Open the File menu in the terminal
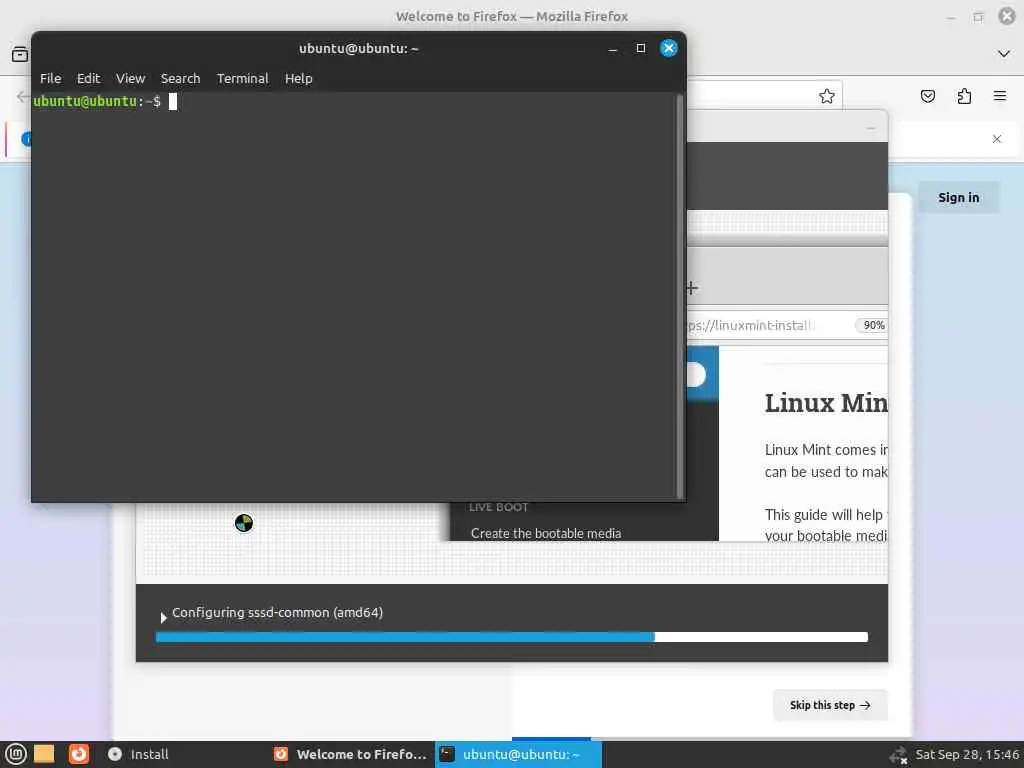 [50, 78]
